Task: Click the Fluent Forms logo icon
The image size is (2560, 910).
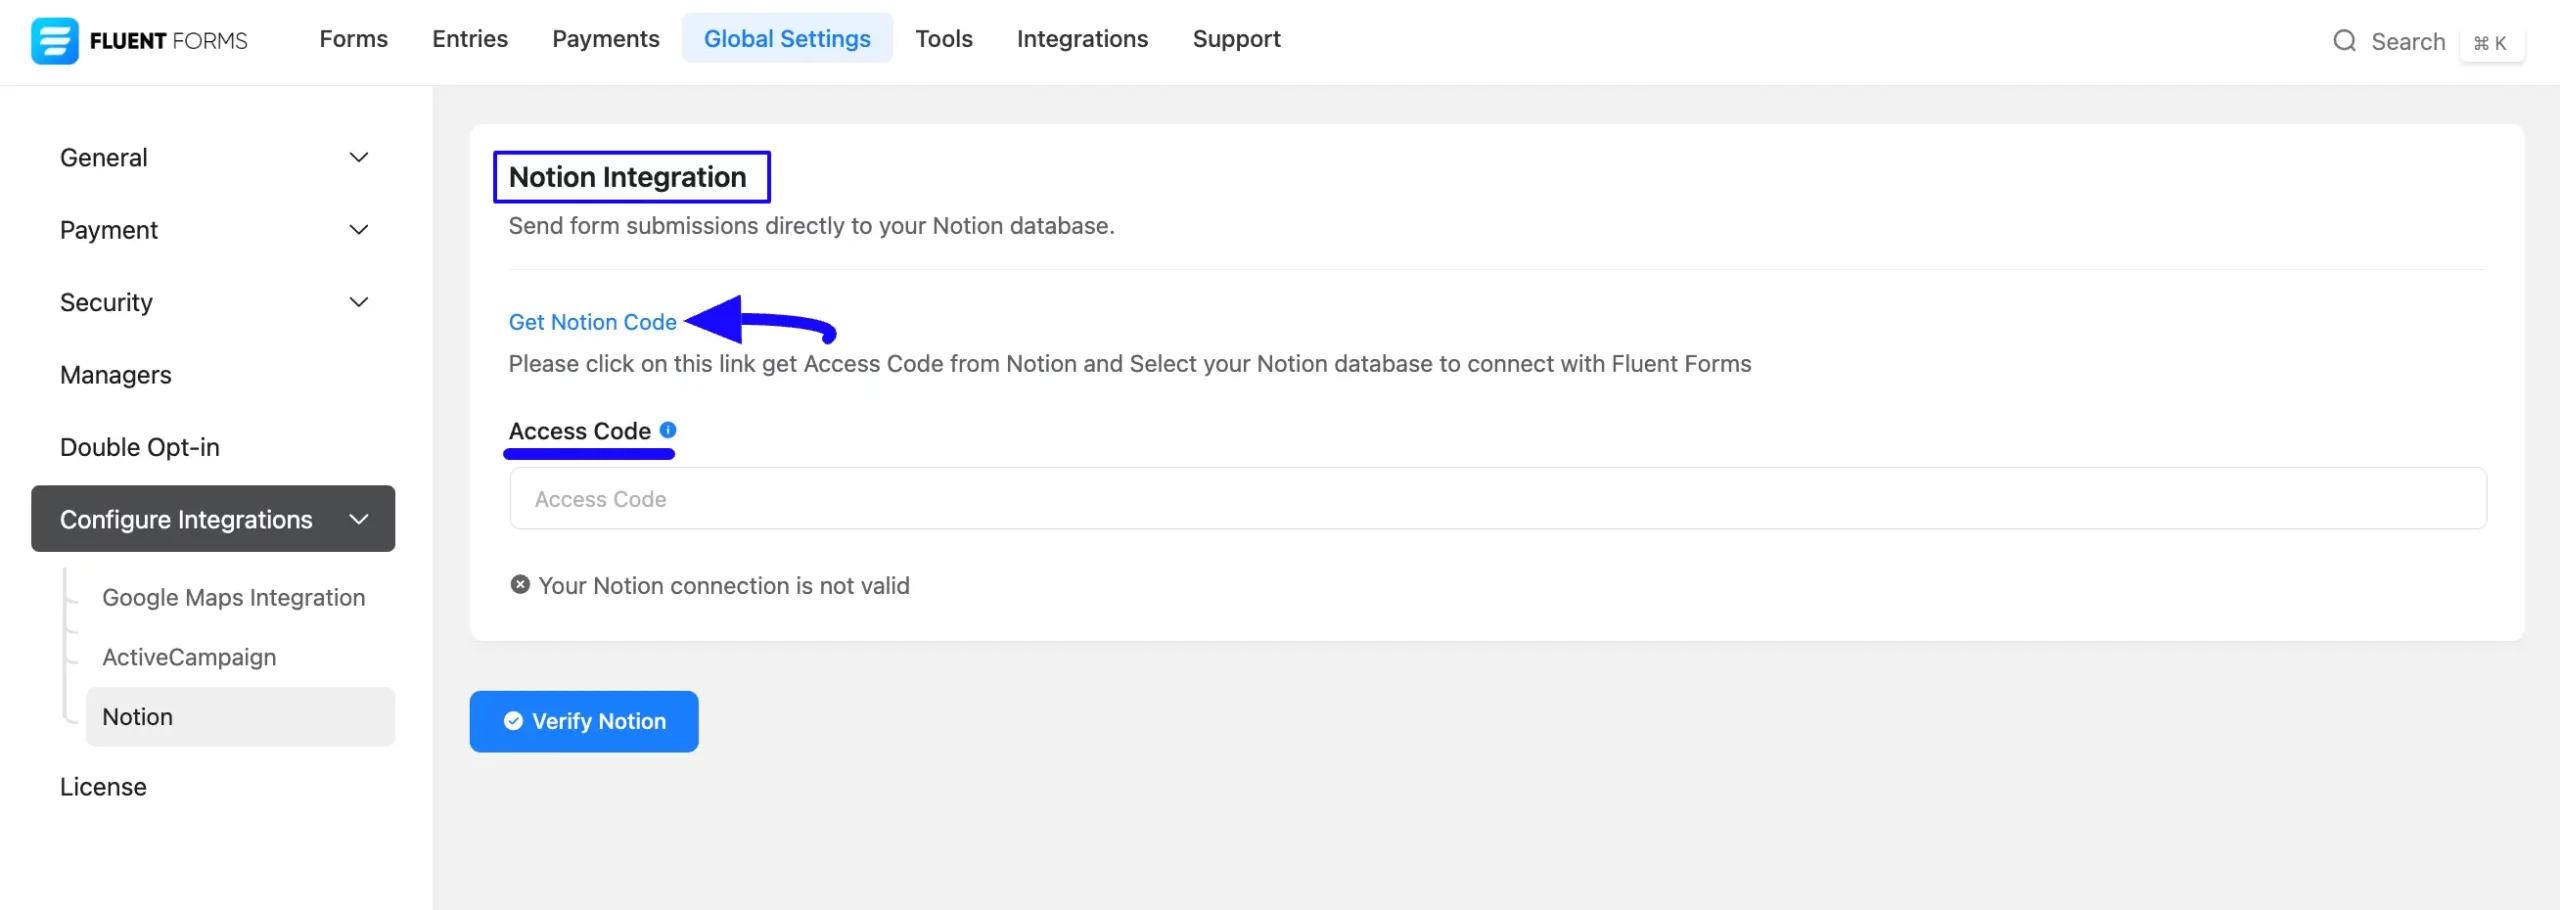Action: point(54,40)
